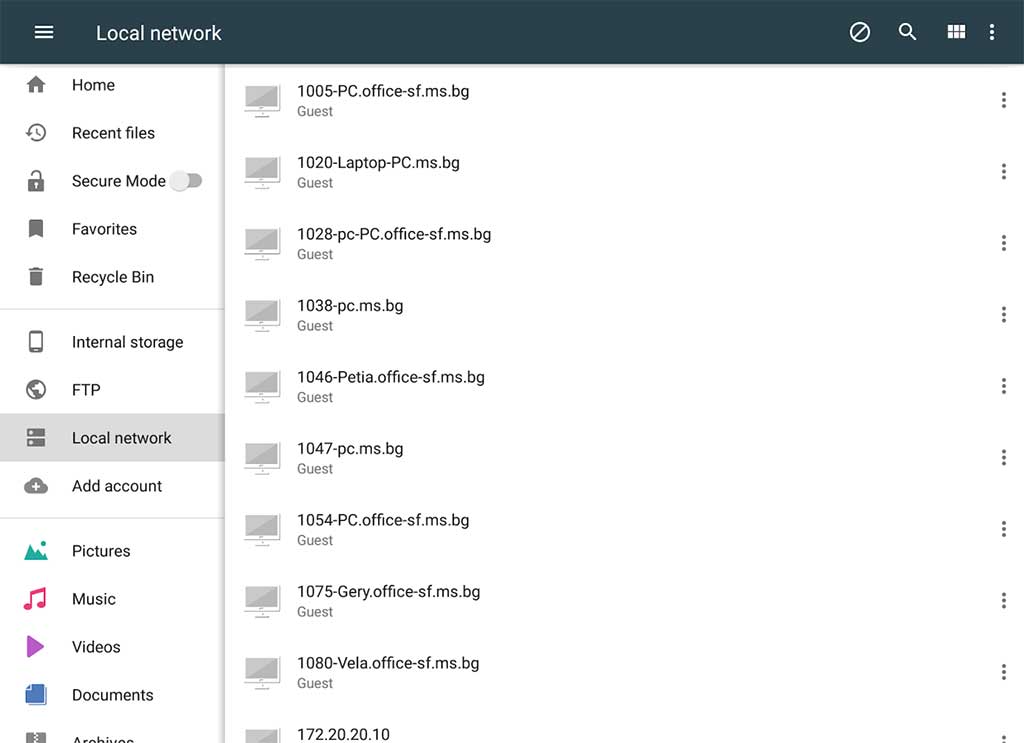This screenshot has height=743, width=1024.
Task: Click the Internal storage phone icon
Action: click(x=36, y=341)
